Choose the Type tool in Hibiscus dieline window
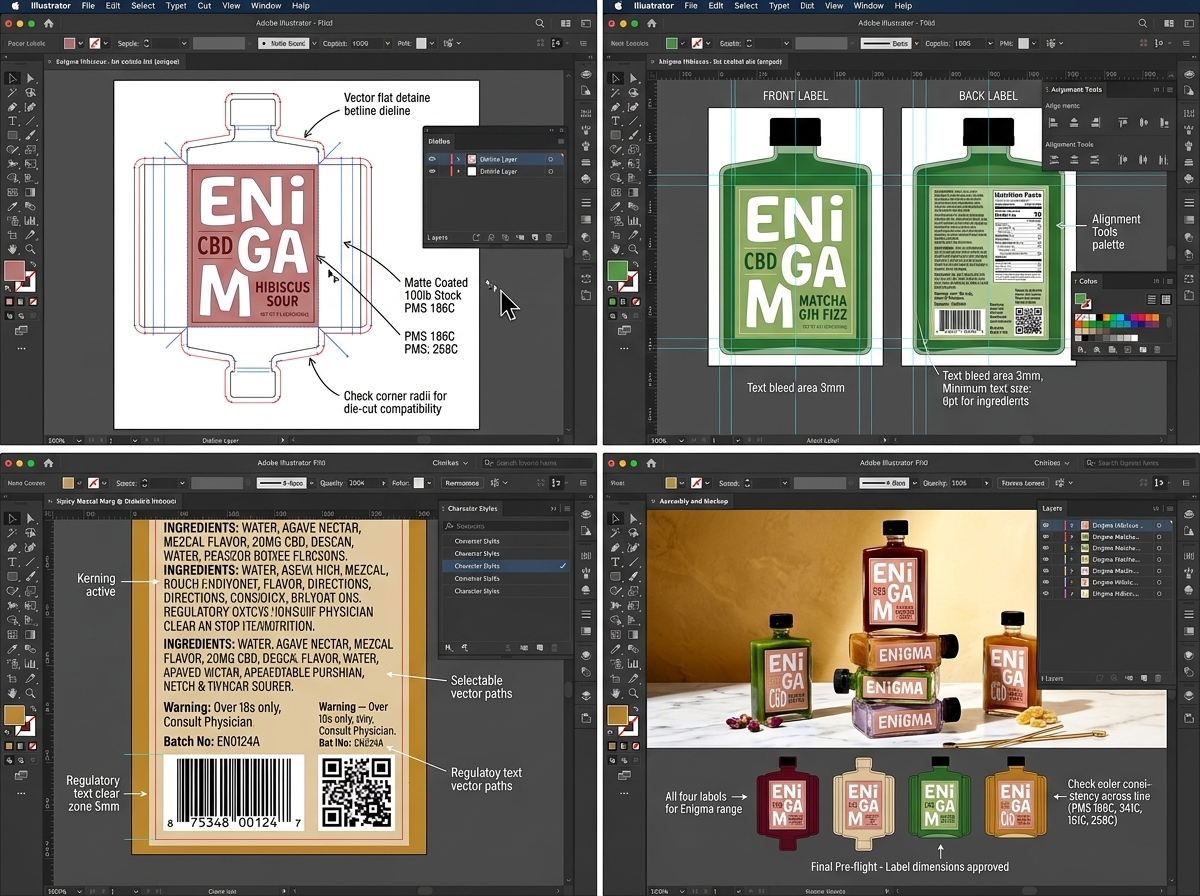This screenshot has height=896, width=1200. coord(12,121)
